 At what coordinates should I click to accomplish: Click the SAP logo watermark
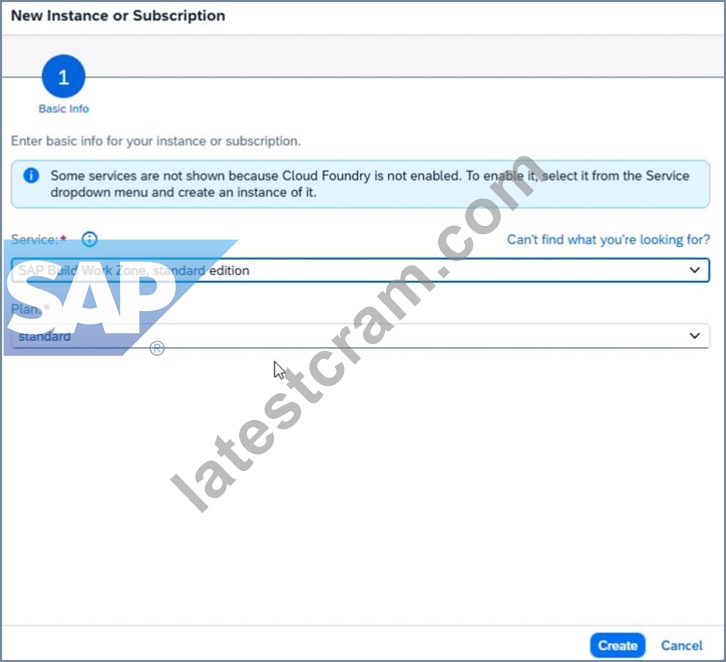(120, 298)
